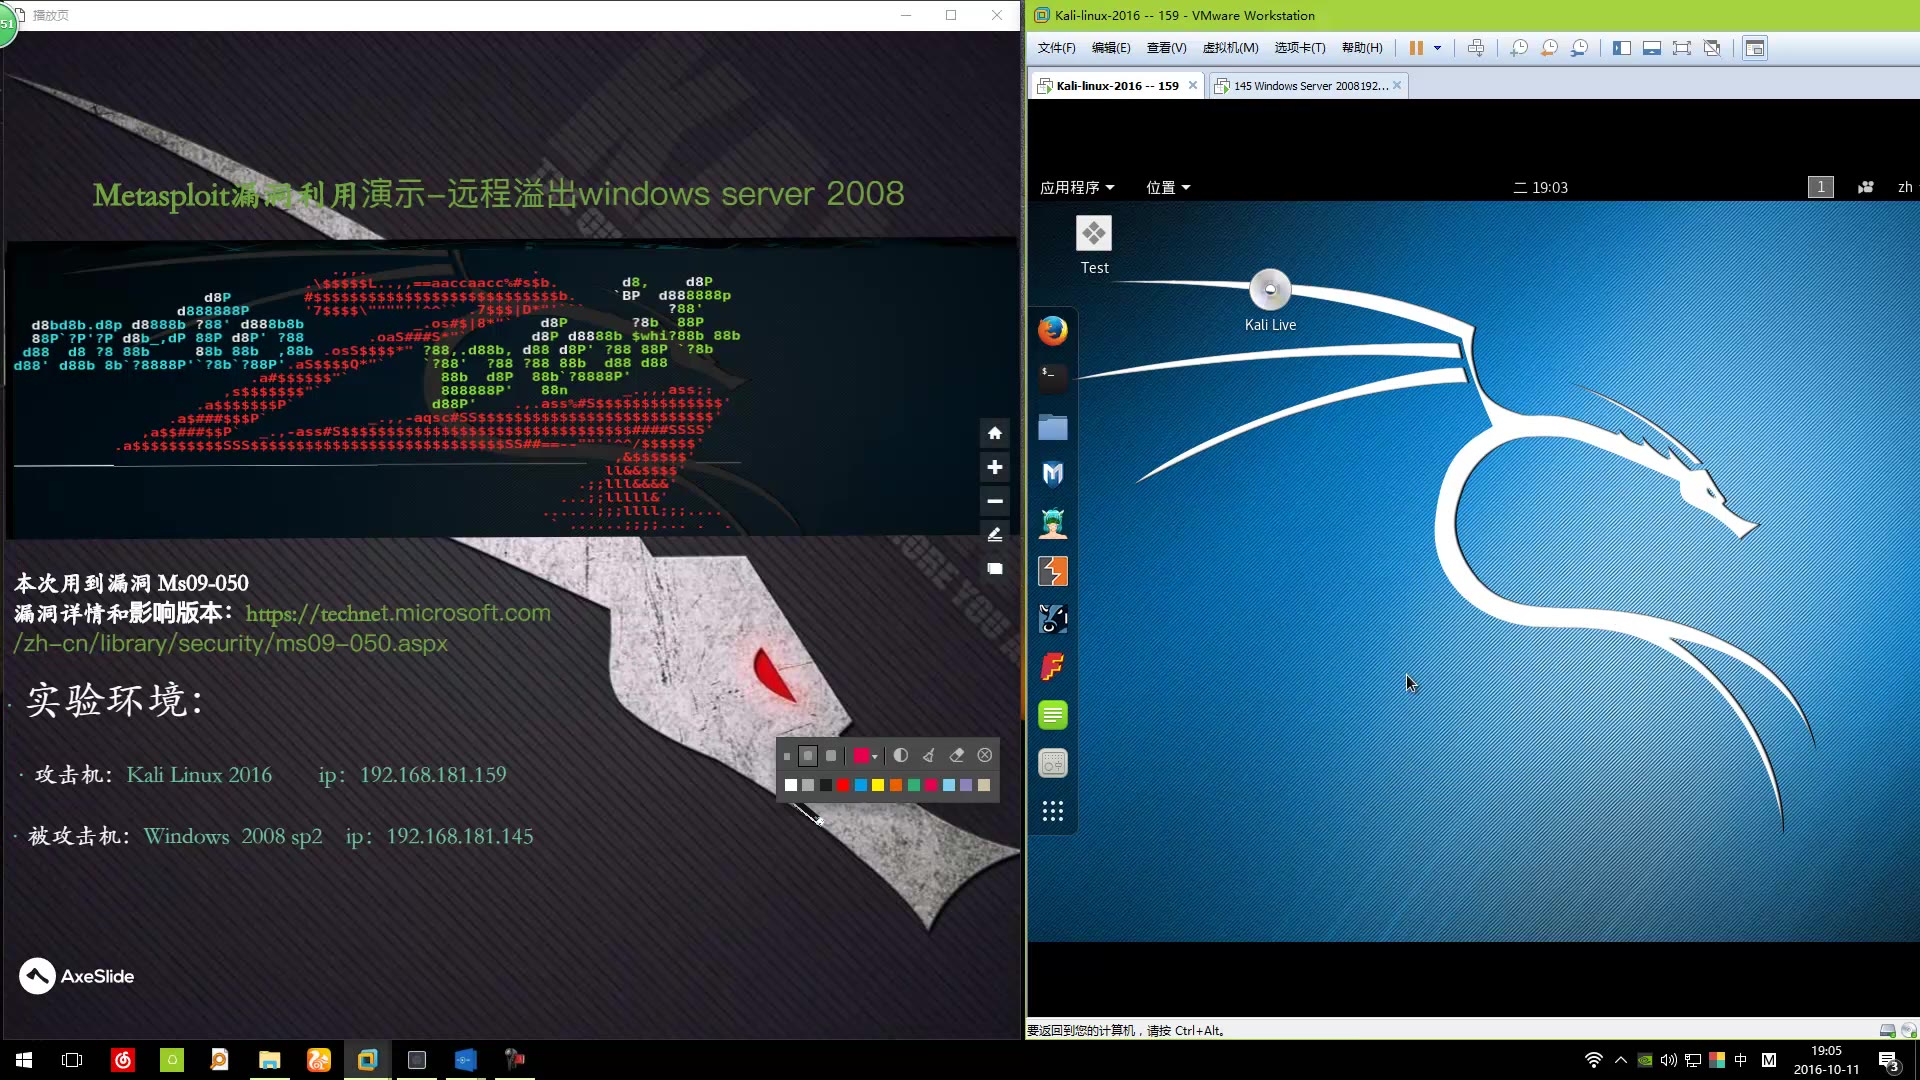Click the AxeSlide blank screen icon
Screen dimensions: 1920x1080
[994, 569]
